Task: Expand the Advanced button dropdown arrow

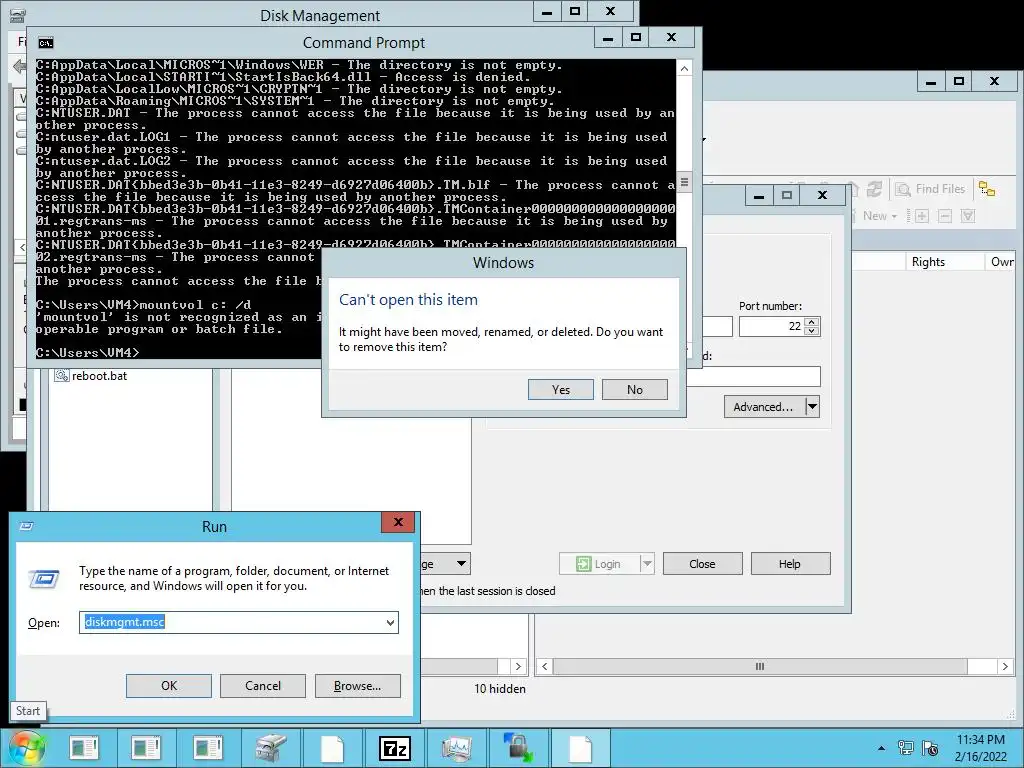Action: 812,407
